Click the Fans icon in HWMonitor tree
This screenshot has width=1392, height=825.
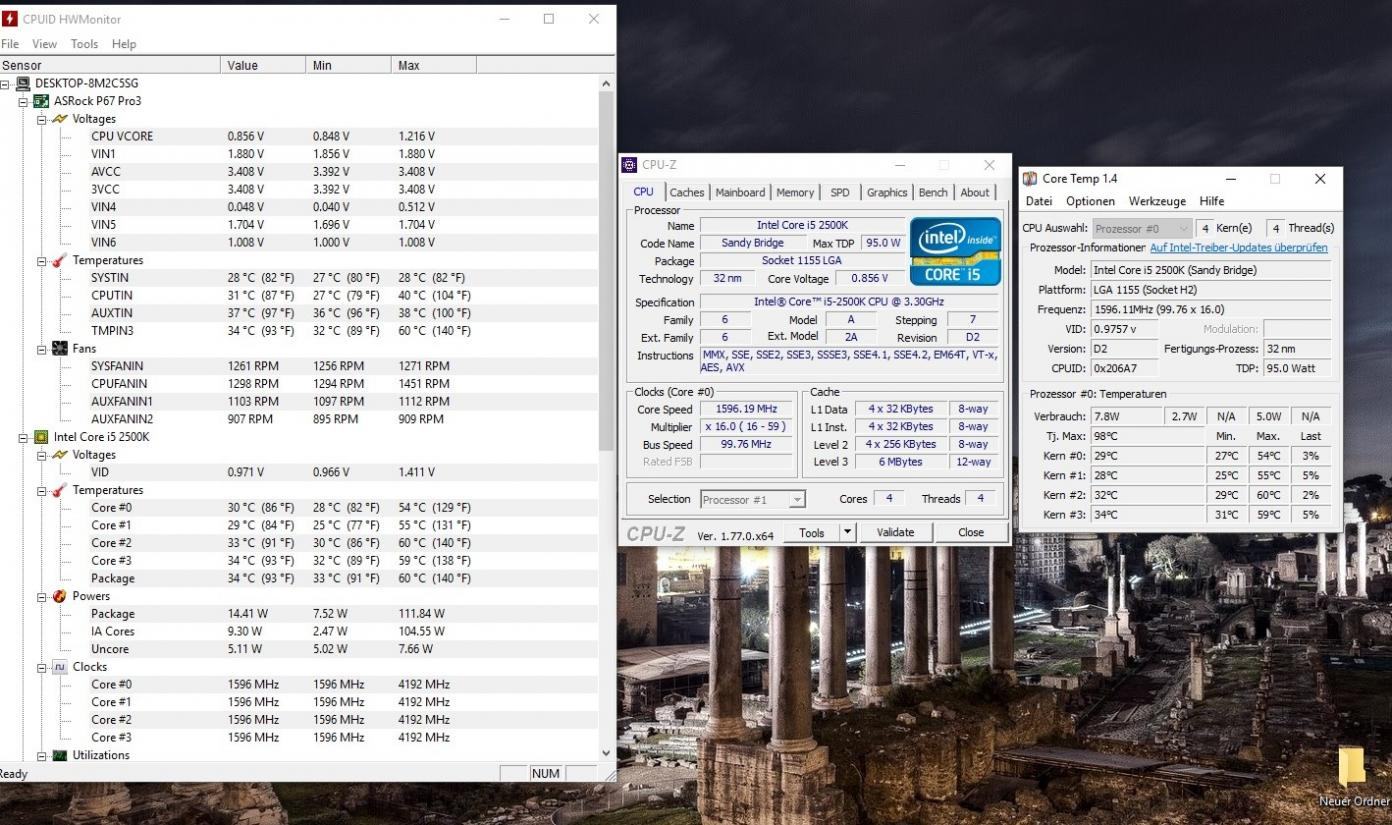coord(60,348)
